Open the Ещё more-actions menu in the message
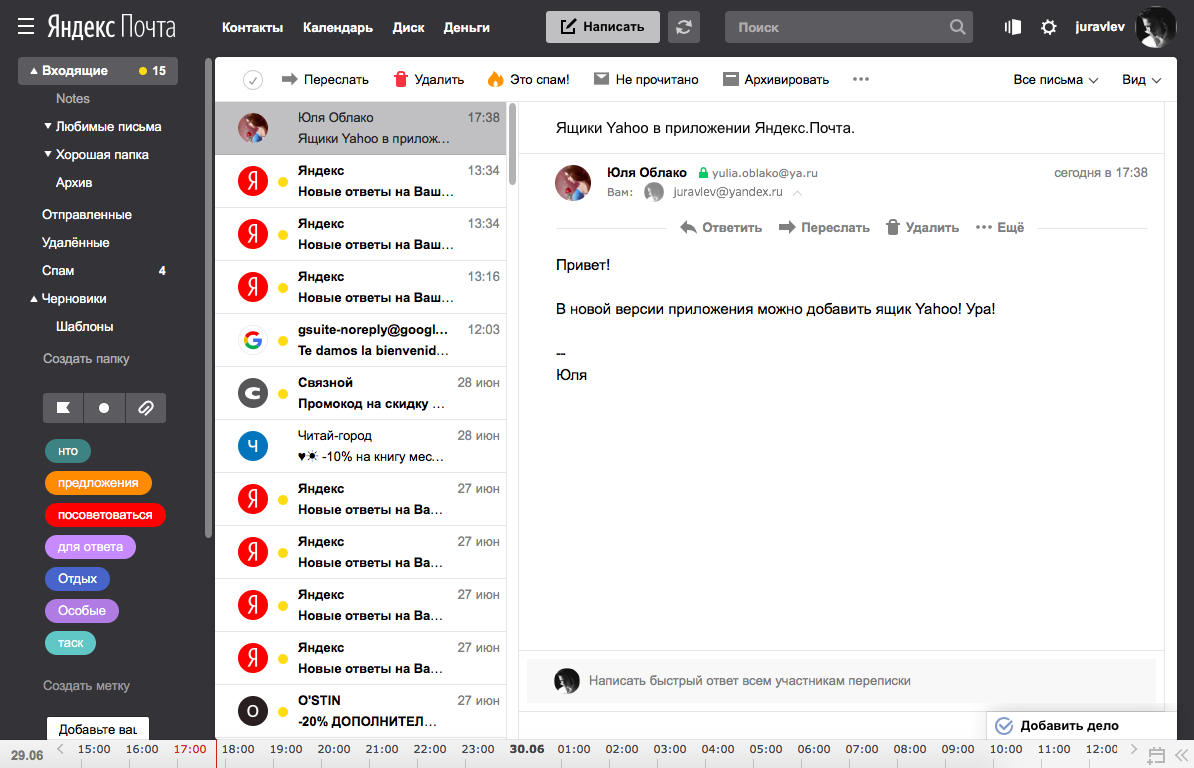Viewport: 1194px width, 768px height. (1000, 228)
